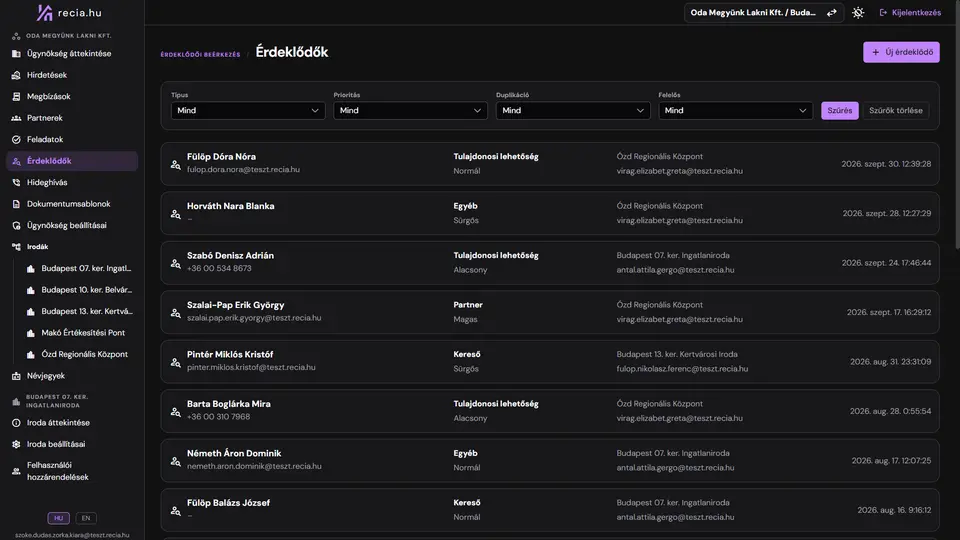The width and height of the screenshot is (960, 540).
Task: Select Budapest 07. ker. office in tree
Action: click(x=80, y=269)
